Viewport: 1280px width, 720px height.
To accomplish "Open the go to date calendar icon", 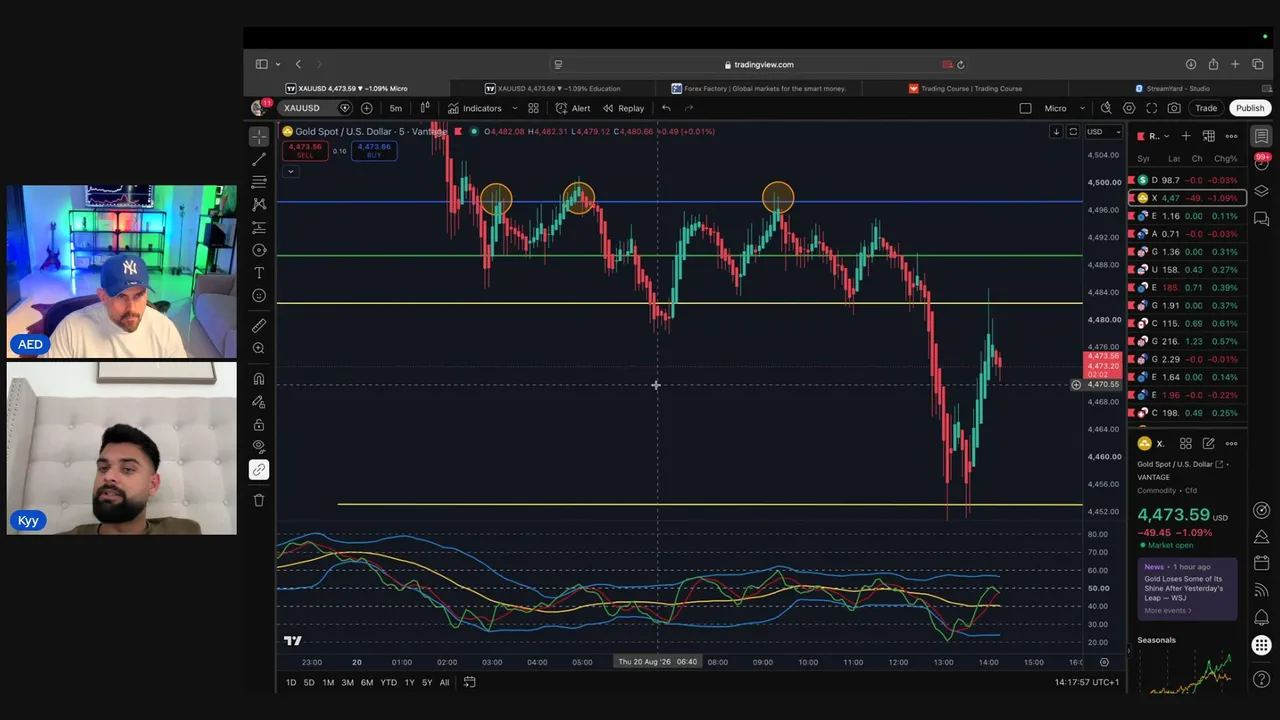I will pyautogui.click(x=469, y=682).
